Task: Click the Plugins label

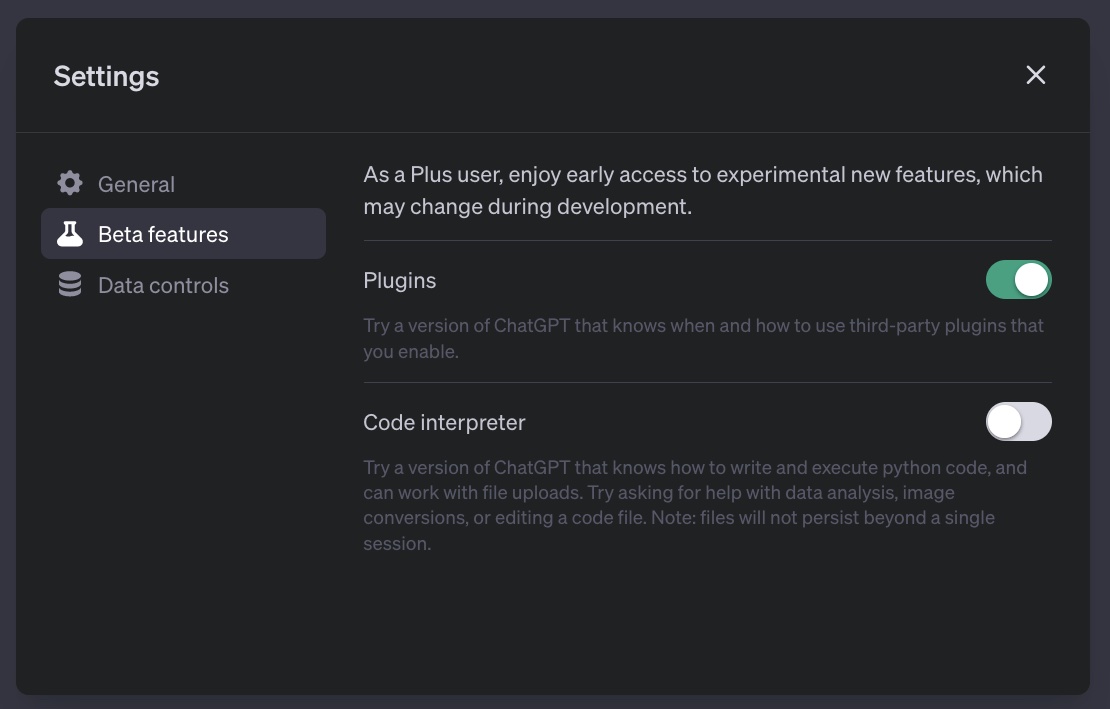Action: [x=400, y=281]
